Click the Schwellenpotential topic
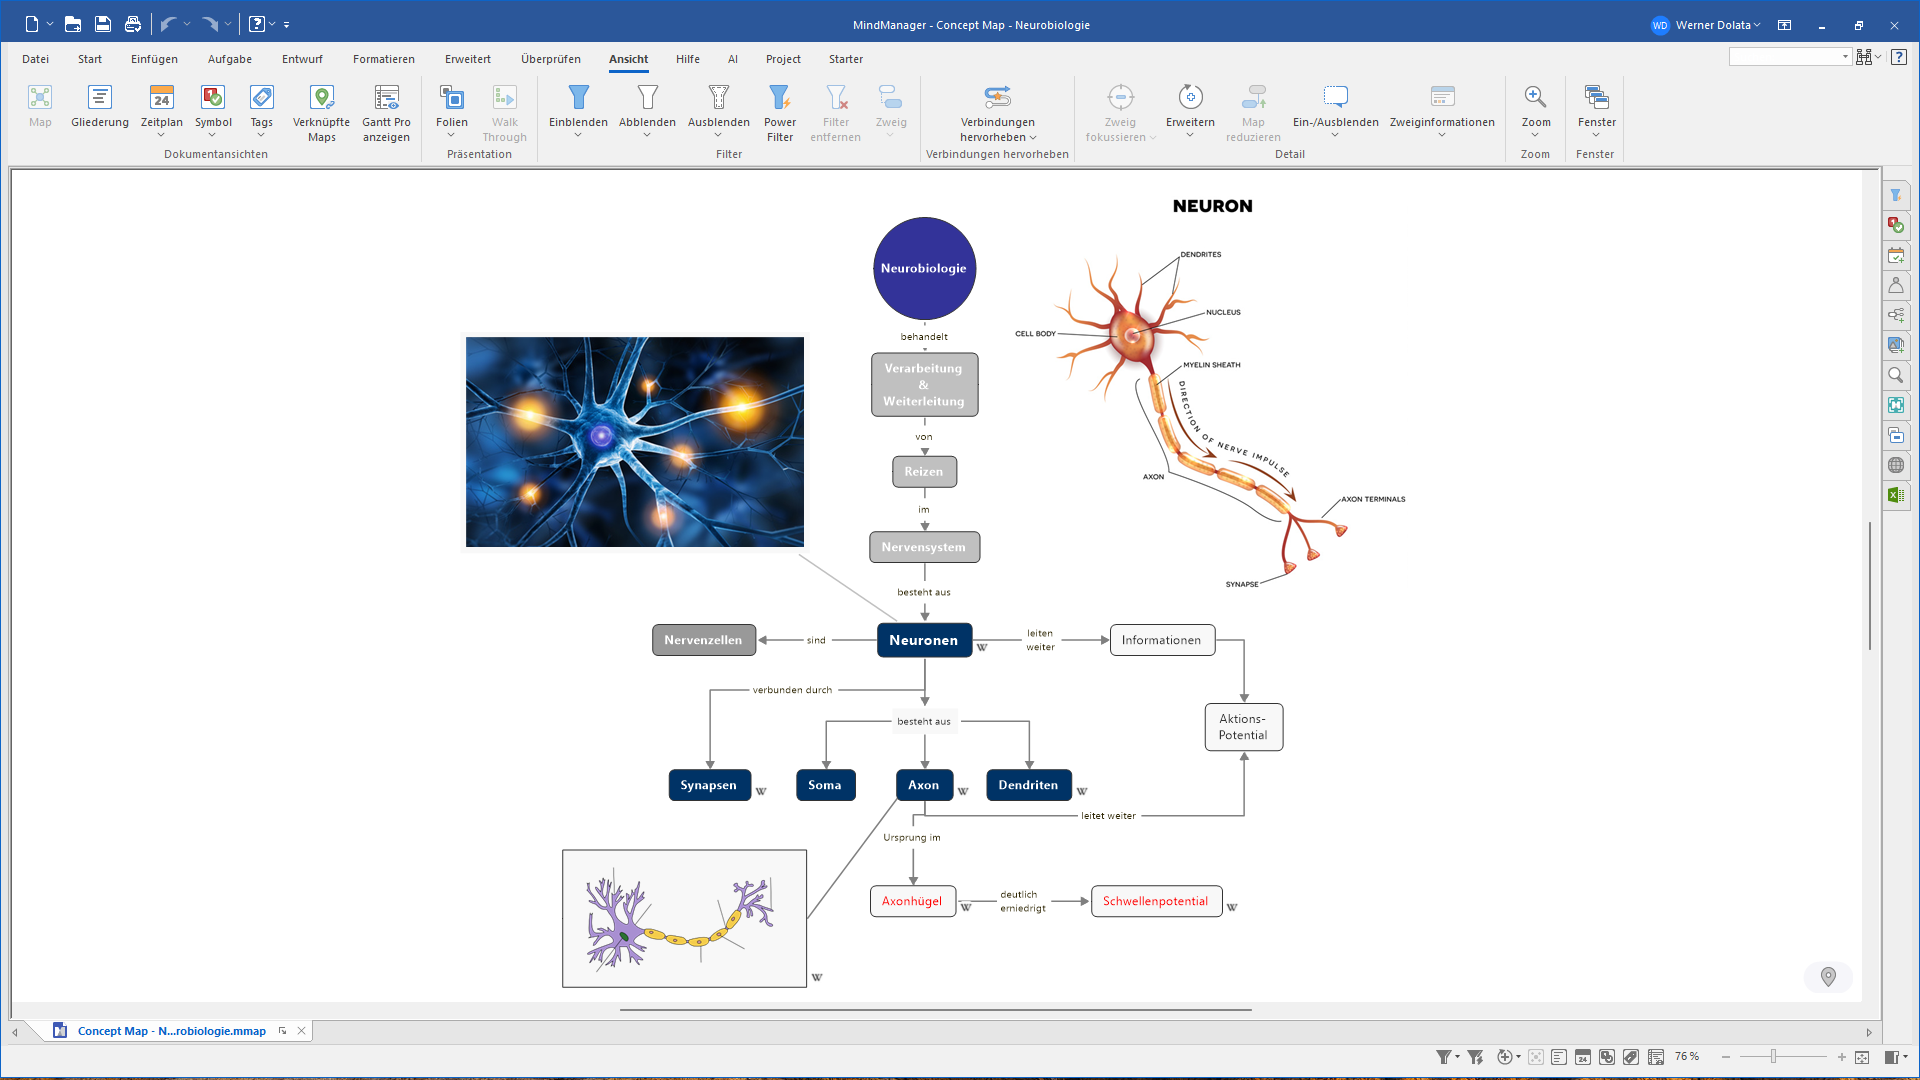 (x=1155, y=901)
